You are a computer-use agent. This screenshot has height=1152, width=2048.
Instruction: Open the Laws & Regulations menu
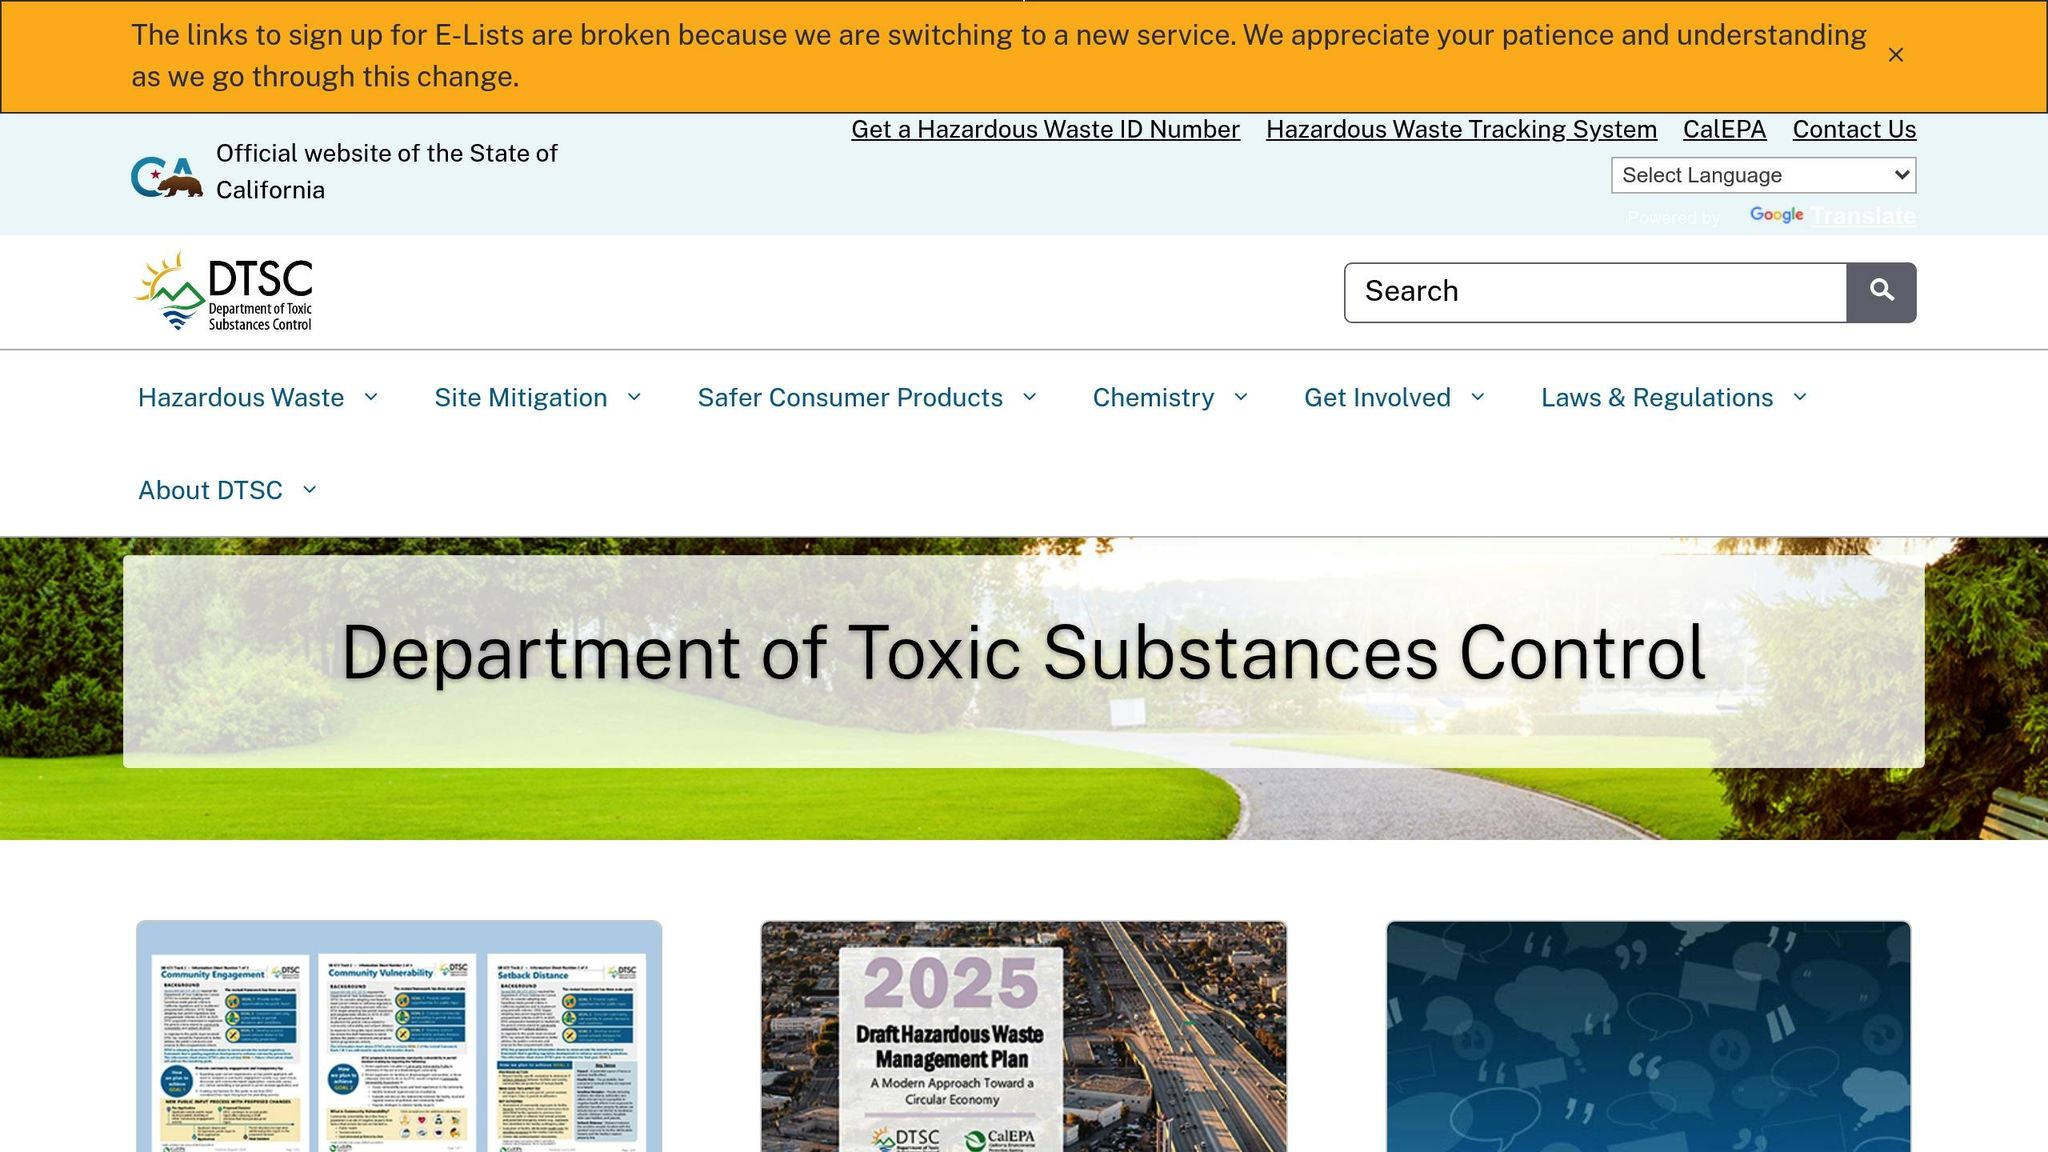pyautogui.click(x=1657, y=397)
